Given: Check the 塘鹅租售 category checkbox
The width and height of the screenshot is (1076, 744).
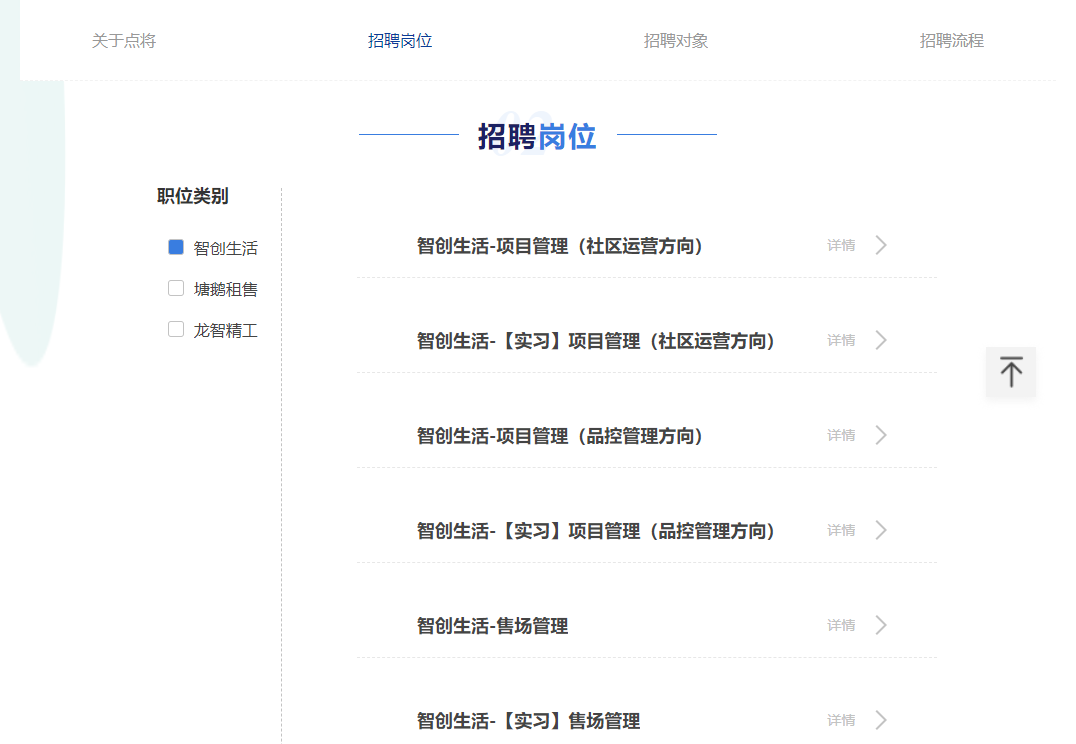Looking at the screenshot, I should click(176, 288).
